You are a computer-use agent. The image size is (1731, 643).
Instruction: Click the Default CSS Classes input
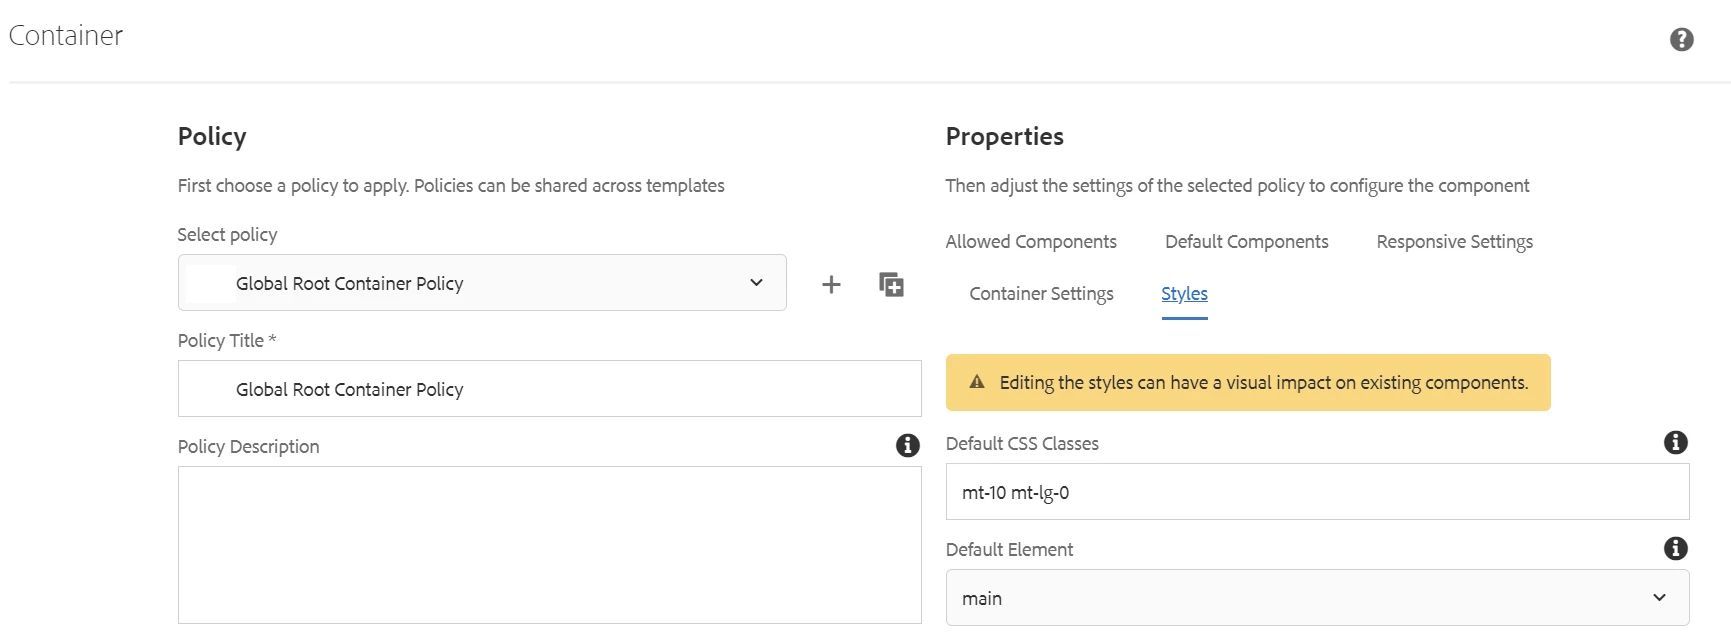click(1317, 492)
